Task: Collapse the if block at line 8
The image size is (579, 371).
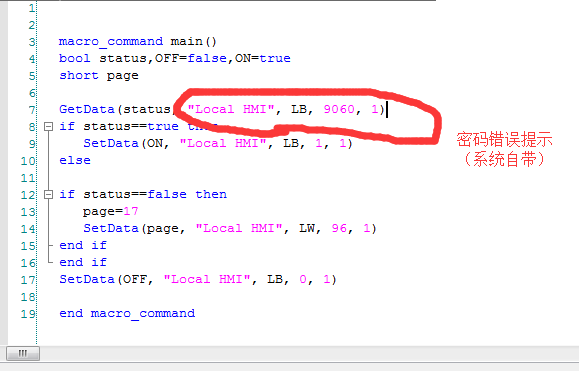Action: [48, 127]
